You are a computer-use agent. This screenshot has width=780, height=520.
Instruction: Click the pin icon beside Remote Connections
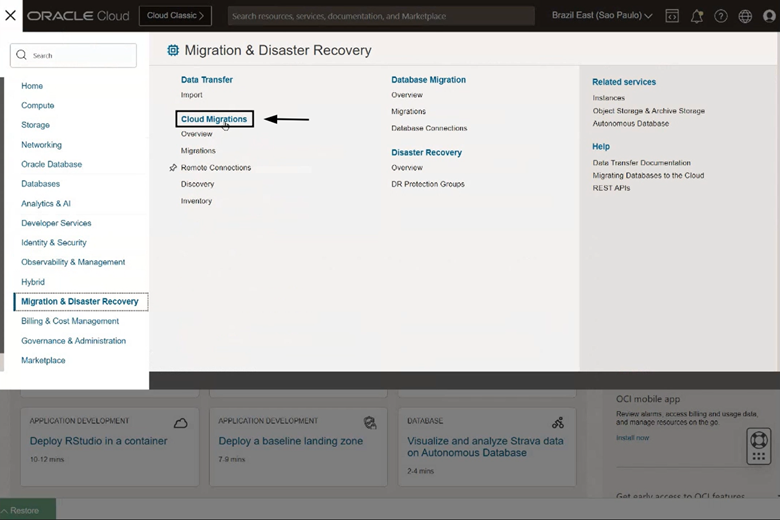point(173,168)
